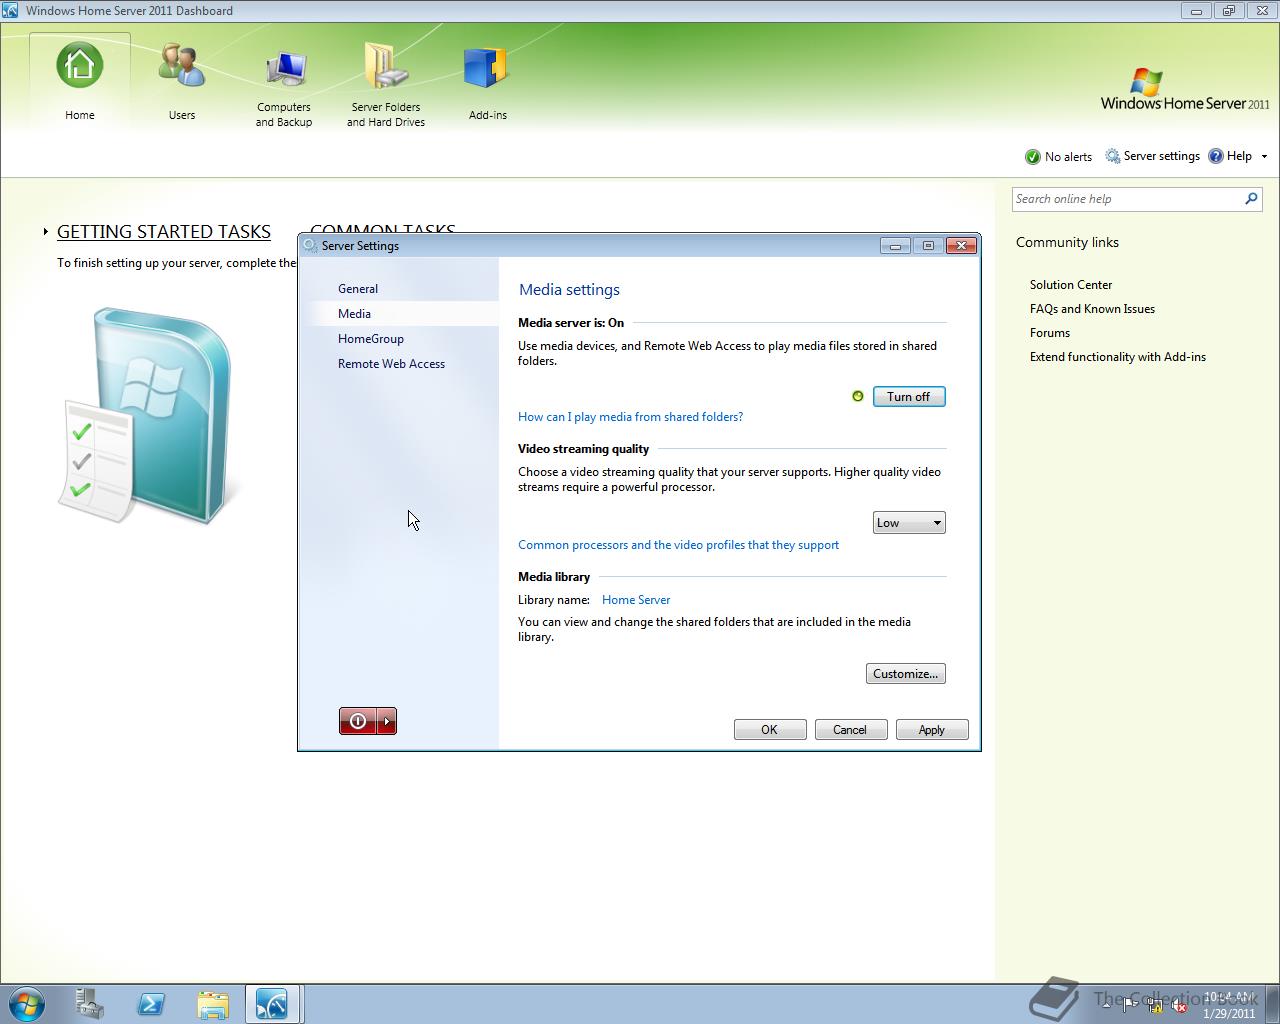Cancel the Server Settings dialog

pos(851,730)
